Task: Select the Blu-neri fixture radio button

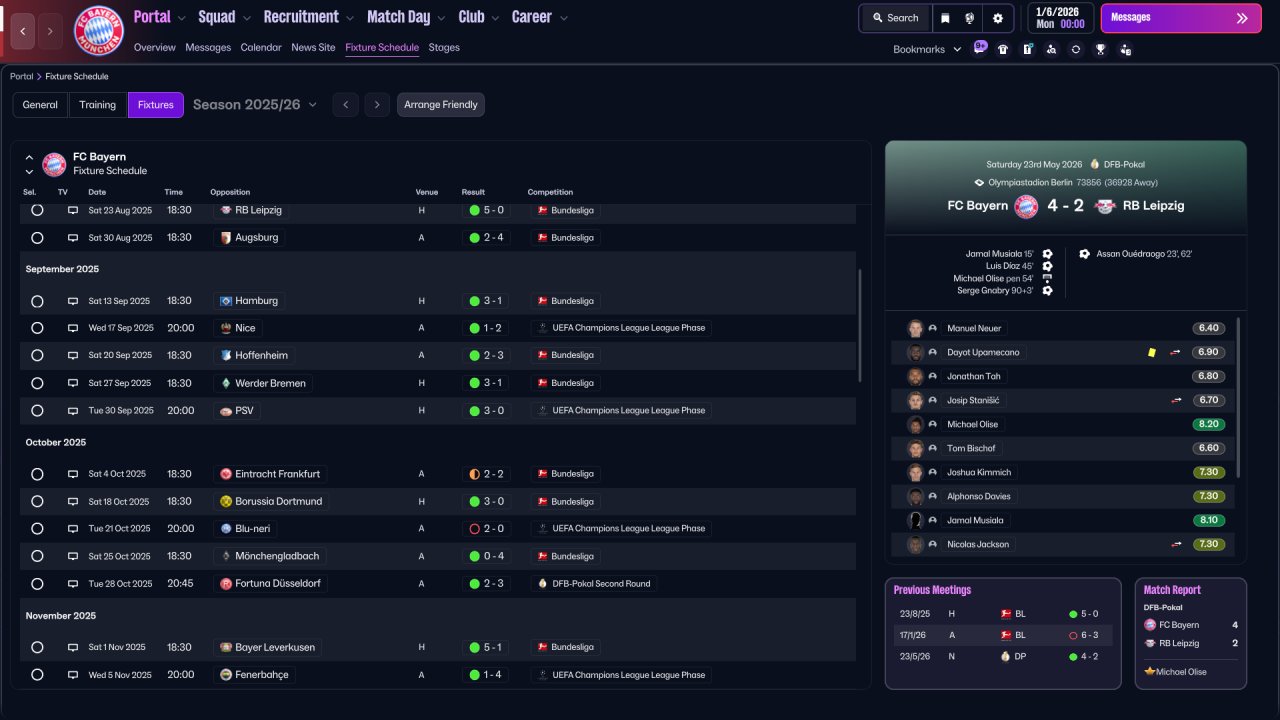Action: (37, 529)
